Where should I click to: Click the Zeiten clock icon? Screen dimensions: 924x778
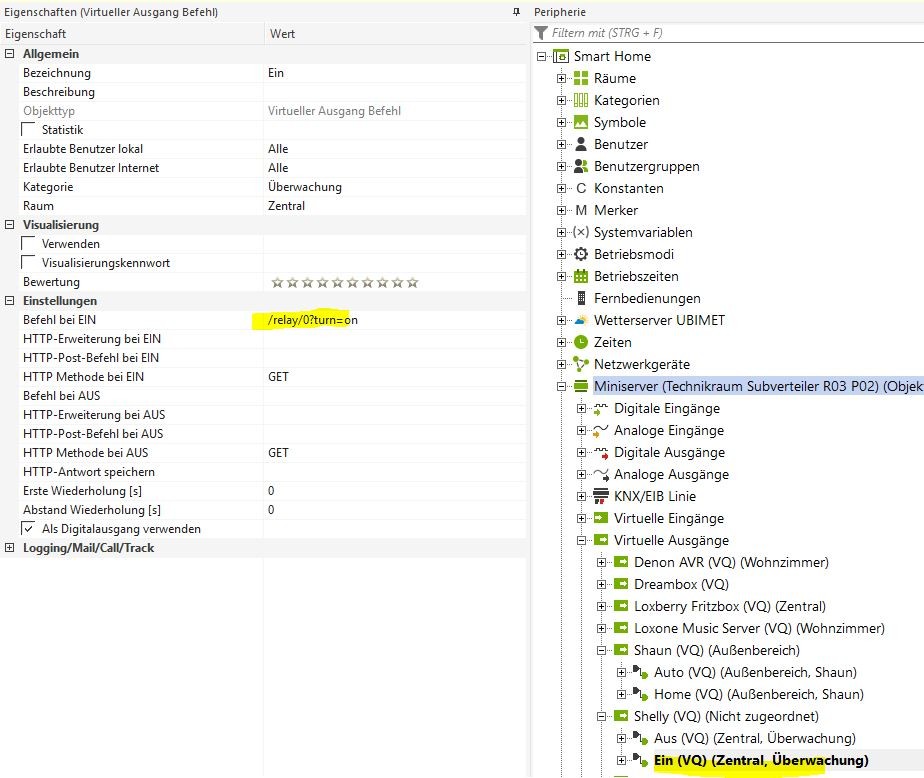[x=581, y=342]
